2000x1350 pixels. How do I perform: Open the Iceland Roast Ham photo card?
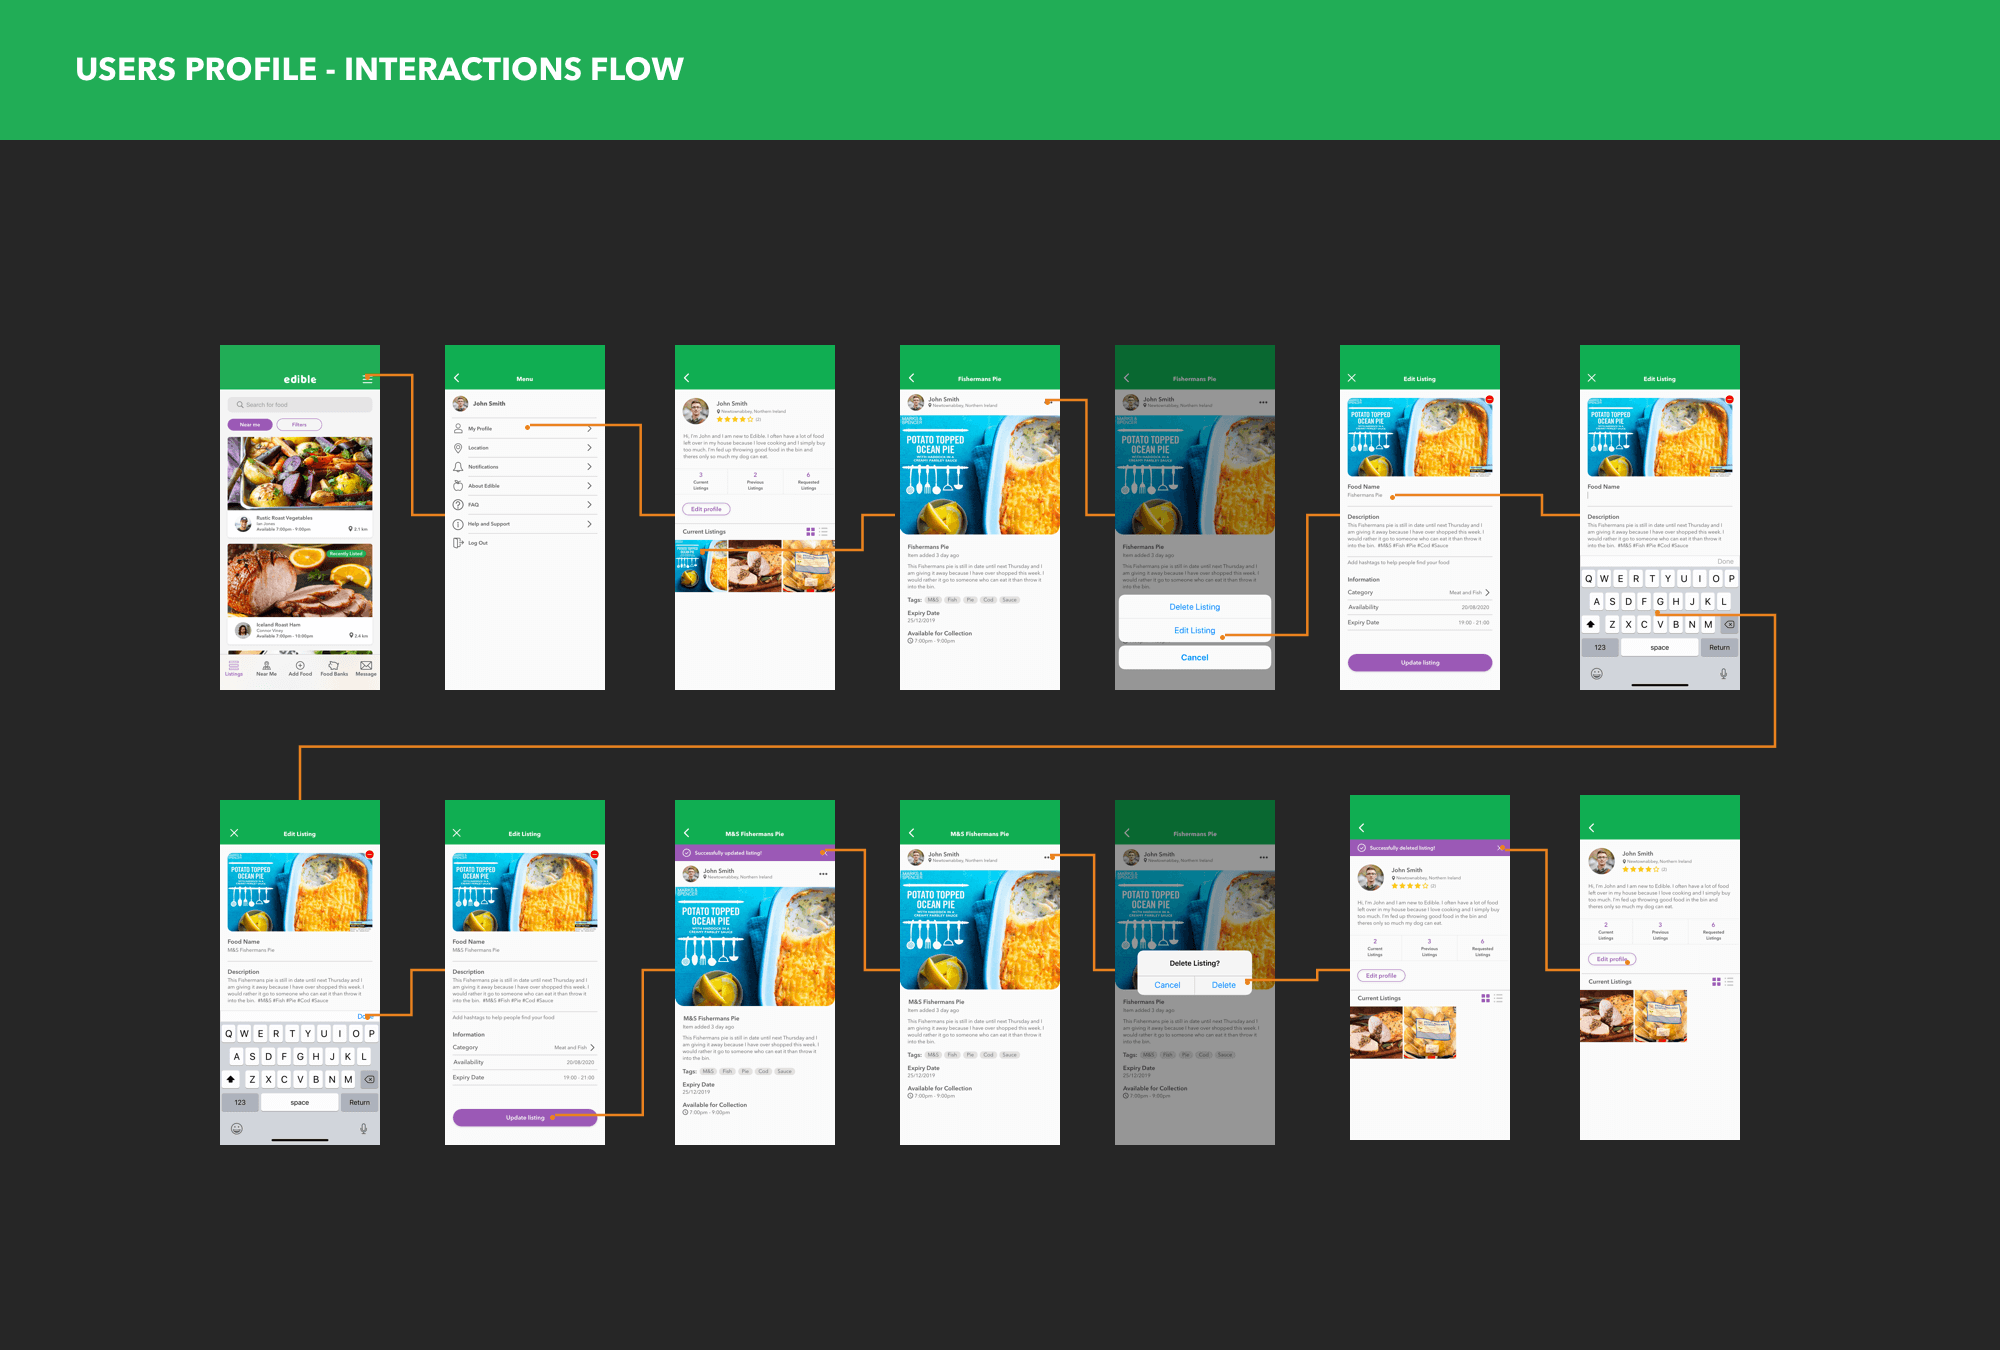click(x=300, y=580)
